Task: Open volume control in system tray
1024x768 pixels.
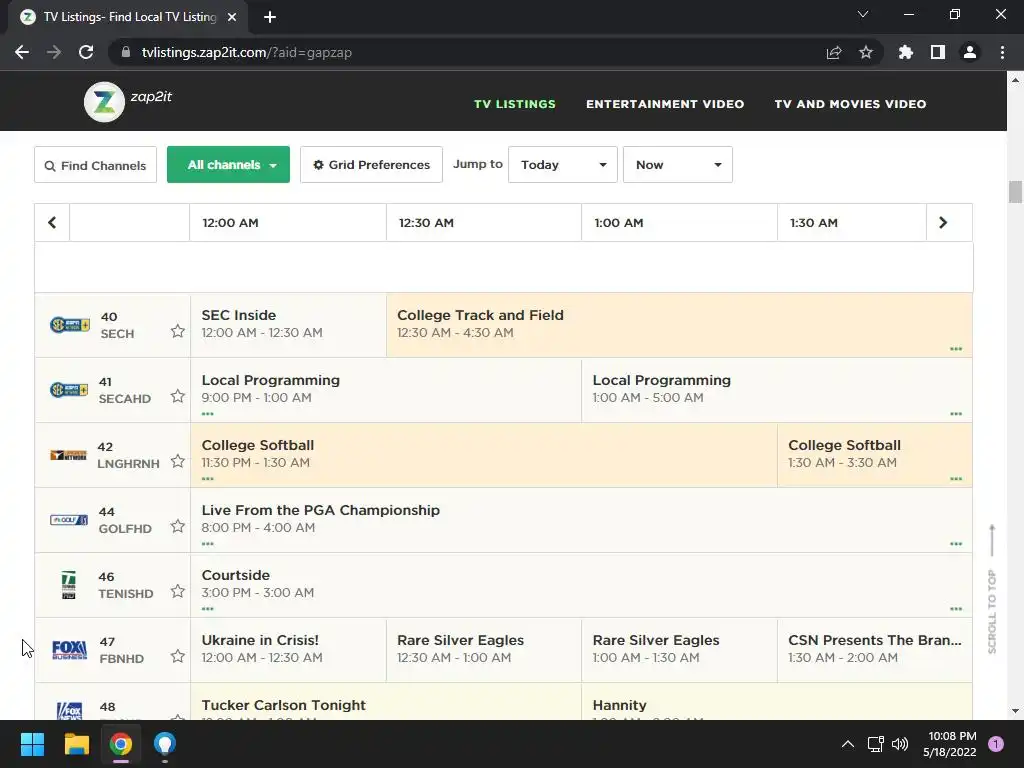Action: (x=900, y=744)
